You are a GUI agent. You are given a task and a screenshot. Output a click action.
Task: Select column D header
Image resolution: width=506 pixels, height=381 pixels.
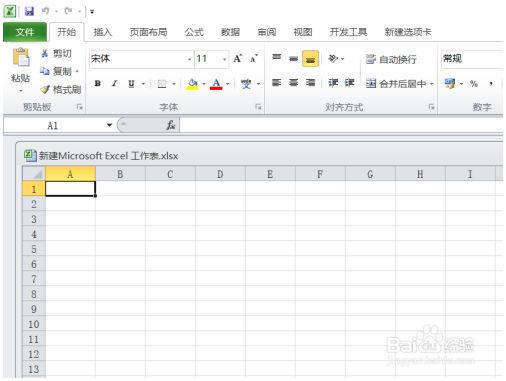coord(220,174)
